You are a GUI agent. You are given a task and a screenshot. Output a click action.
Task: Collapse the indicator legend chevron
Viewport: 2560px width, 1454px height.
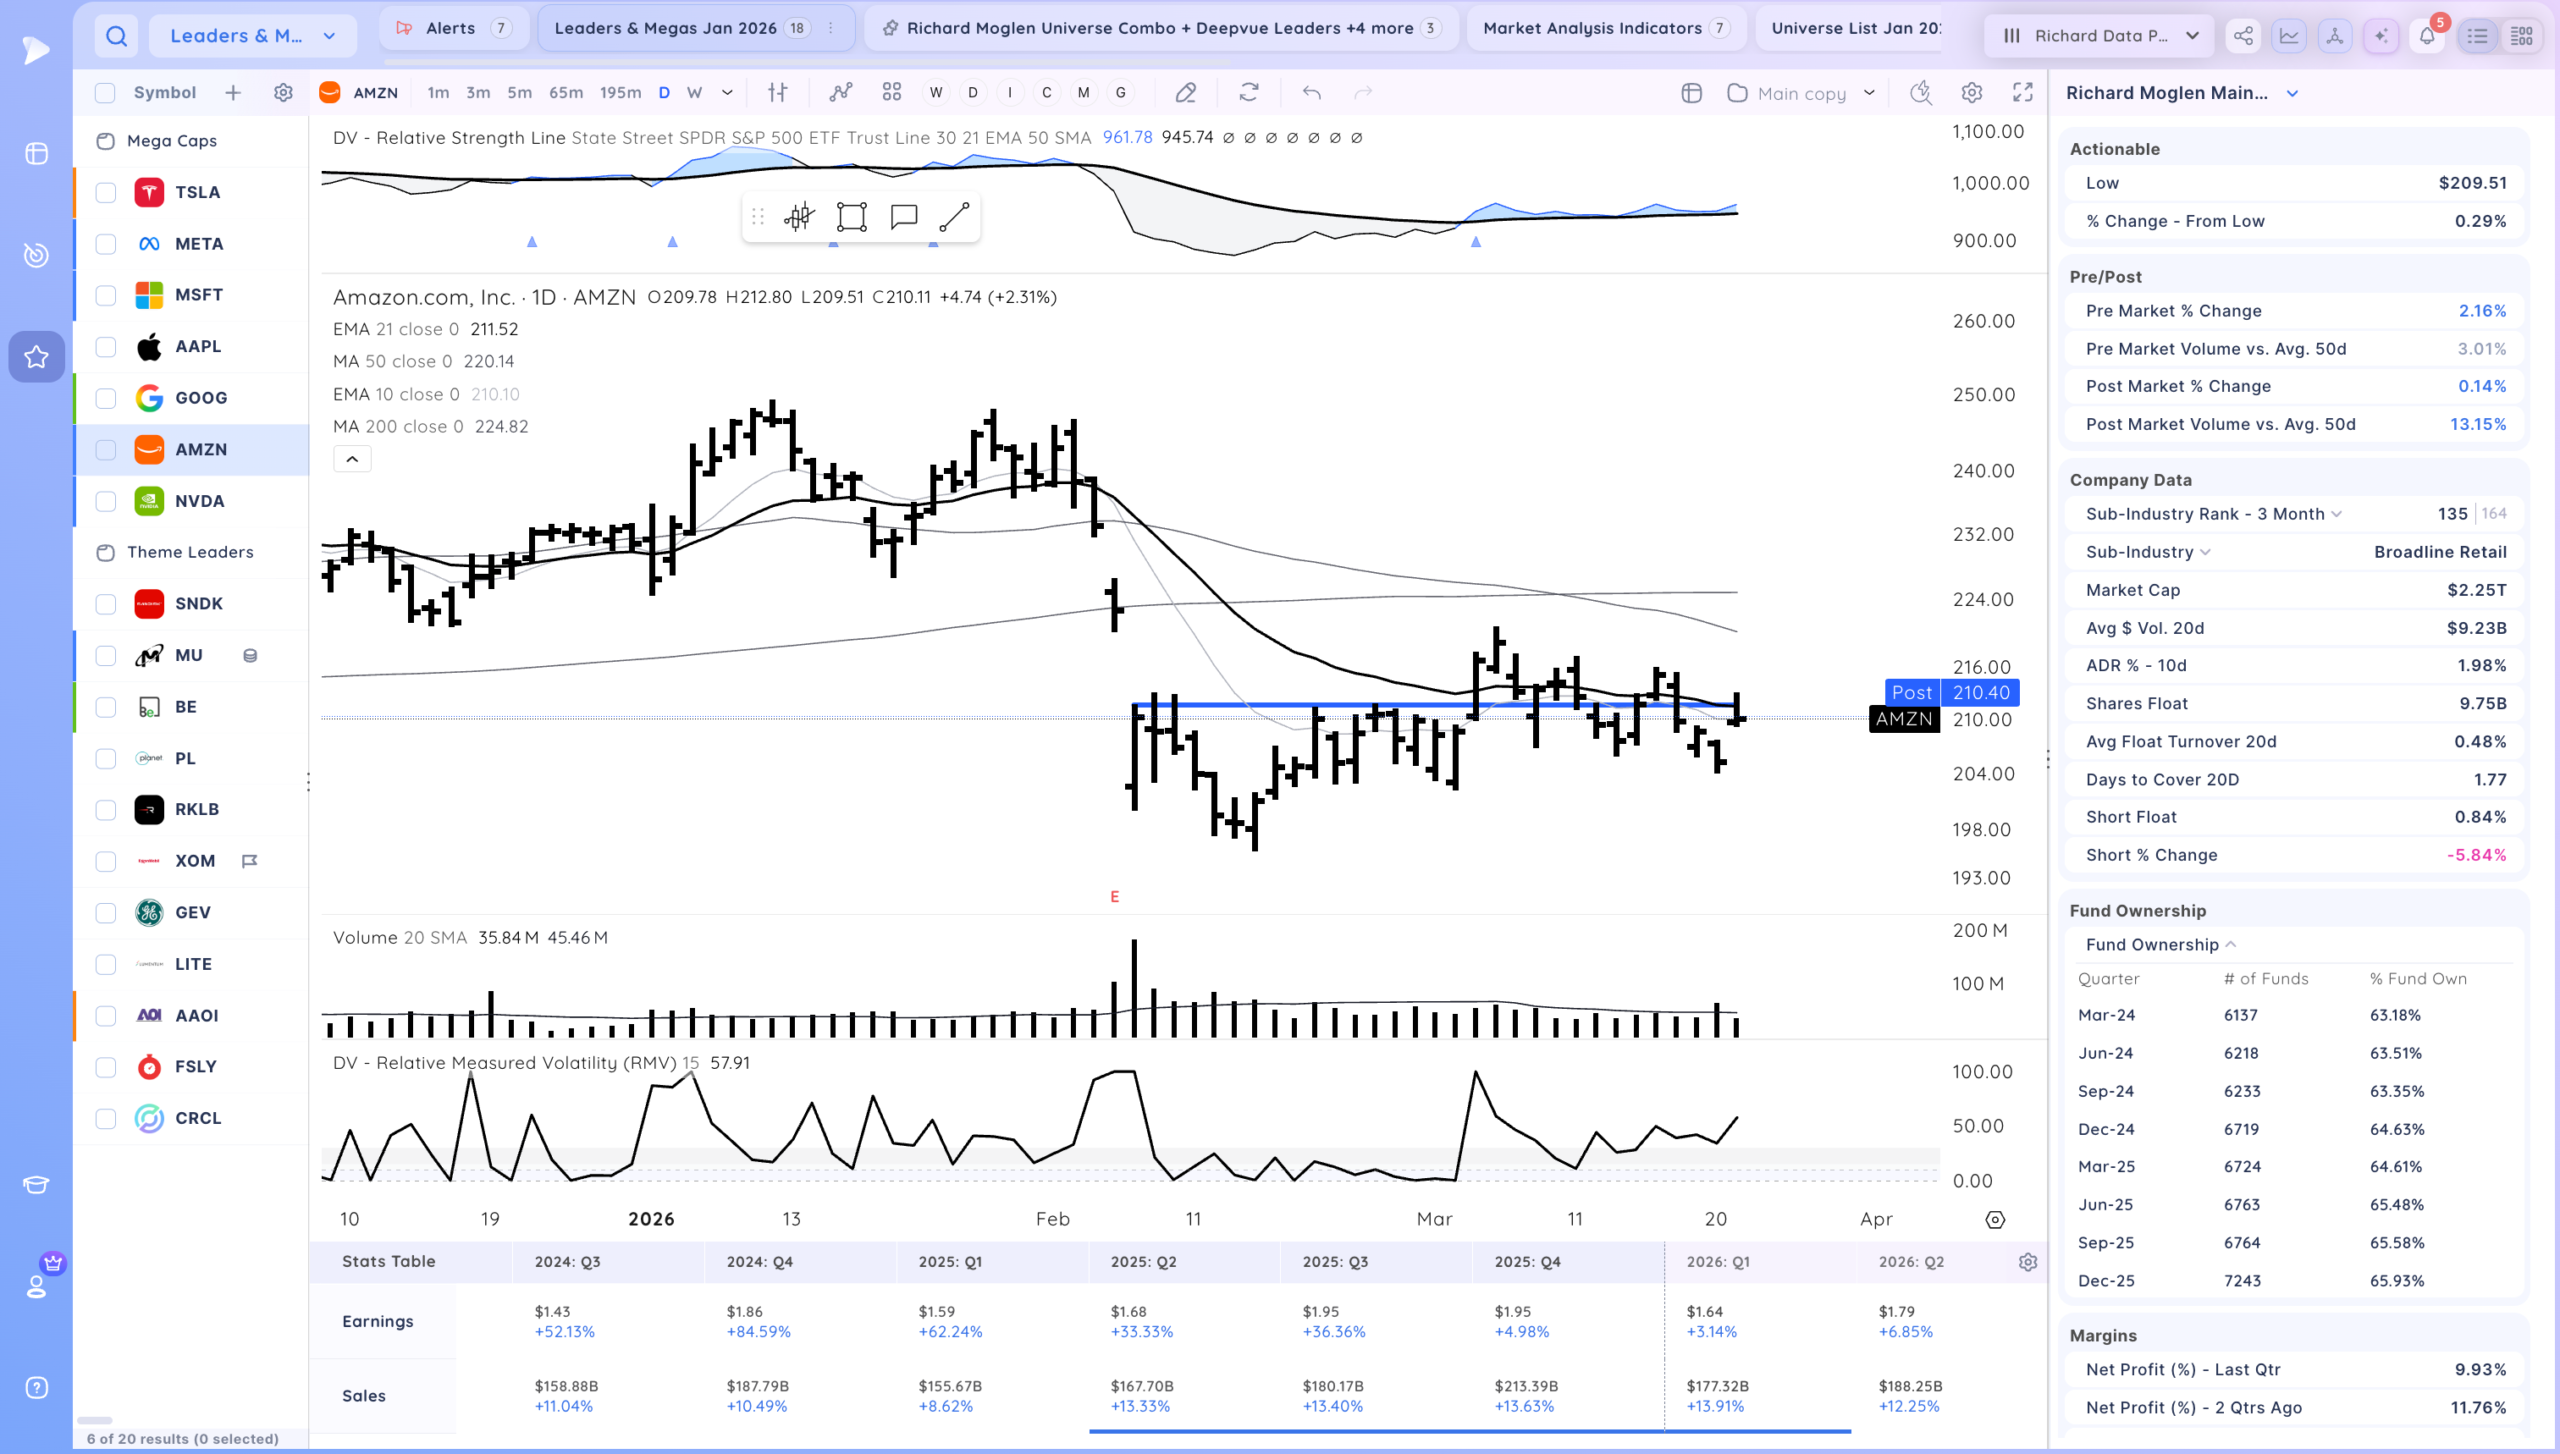coord(352,459)
